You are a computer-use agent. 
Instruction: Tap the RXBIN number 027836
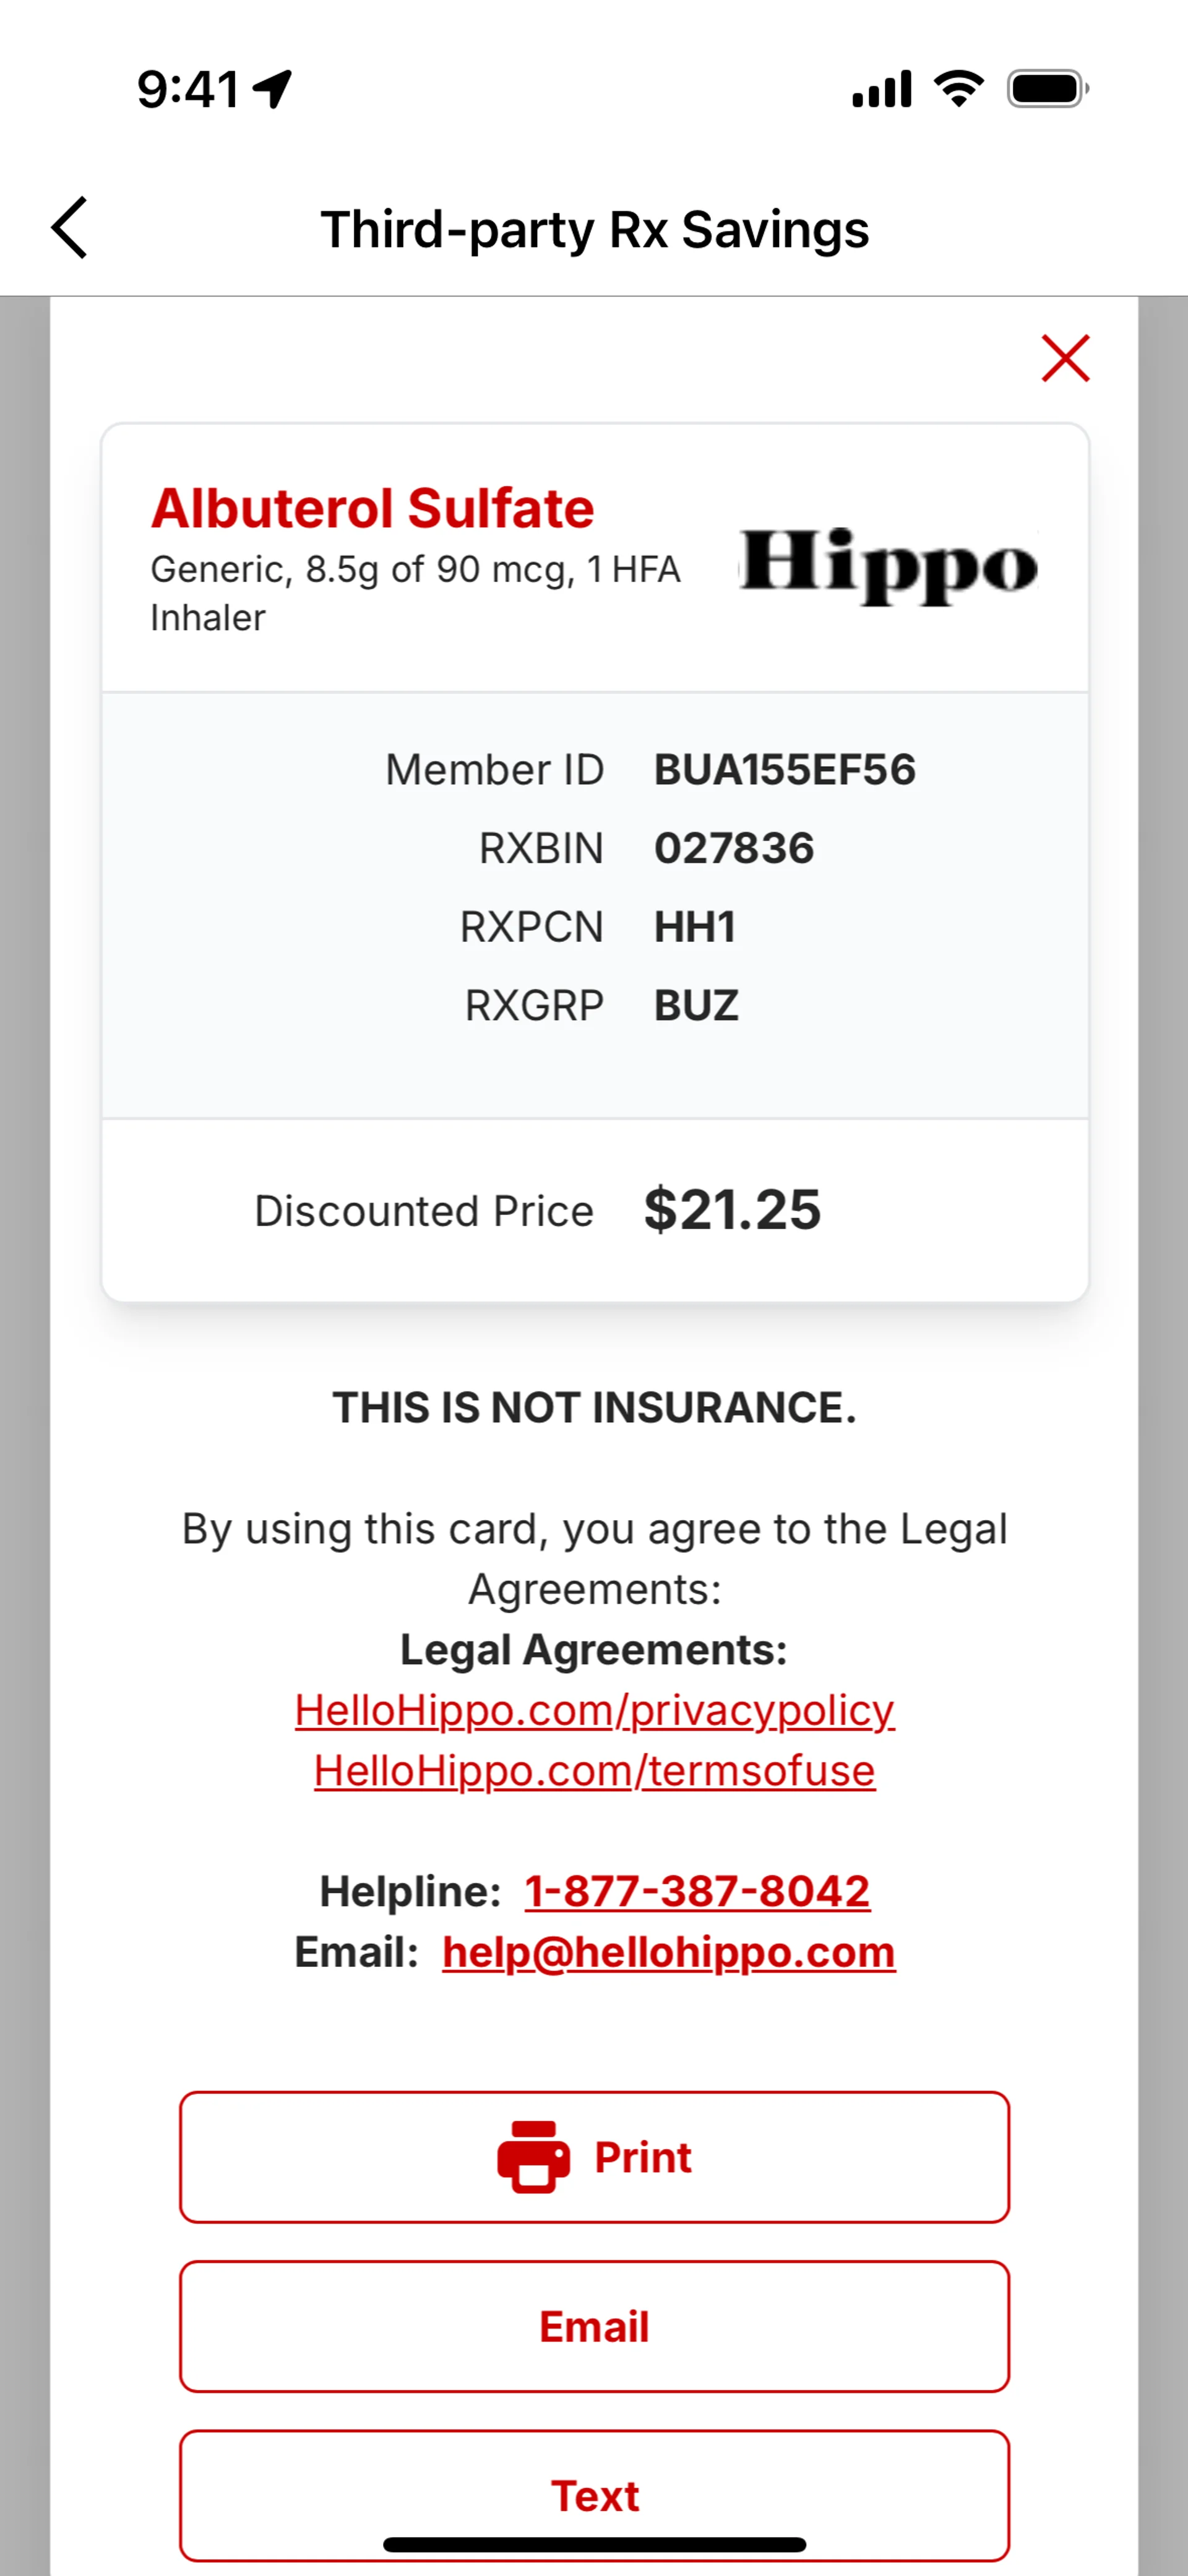[734, 848]
